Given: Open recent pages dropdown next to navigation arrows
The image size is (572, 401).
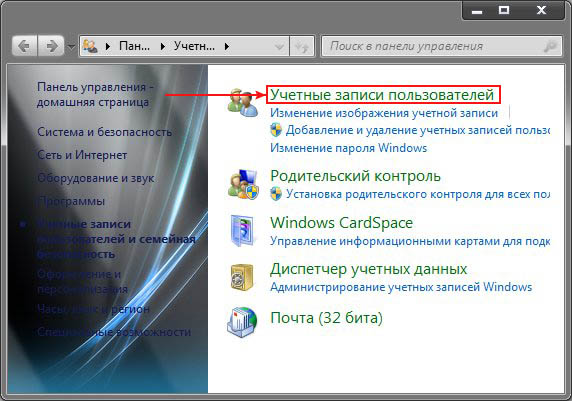Looking at the screenshot, I should coord(71,47).
